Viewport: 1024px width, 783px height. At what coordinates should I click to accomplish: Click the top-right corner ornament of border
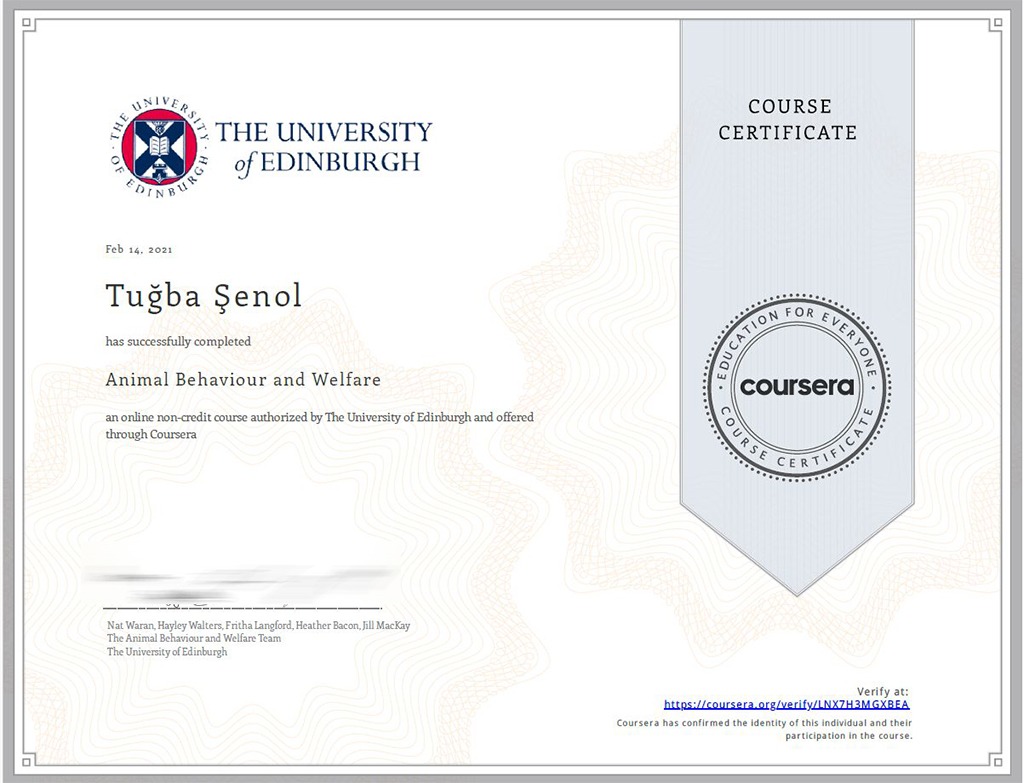pos(995,26)
